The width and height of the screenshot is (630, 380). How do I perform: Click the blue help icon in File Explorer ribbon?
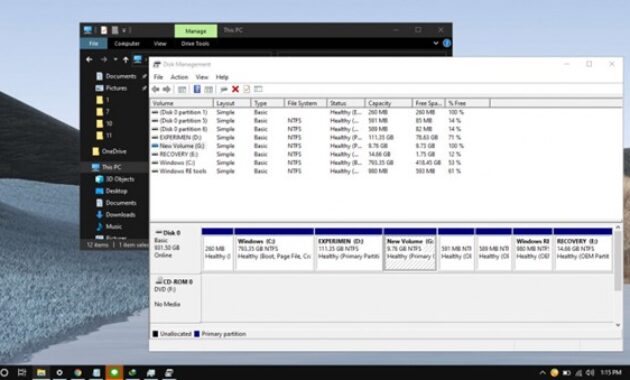[x=447, y=43]
